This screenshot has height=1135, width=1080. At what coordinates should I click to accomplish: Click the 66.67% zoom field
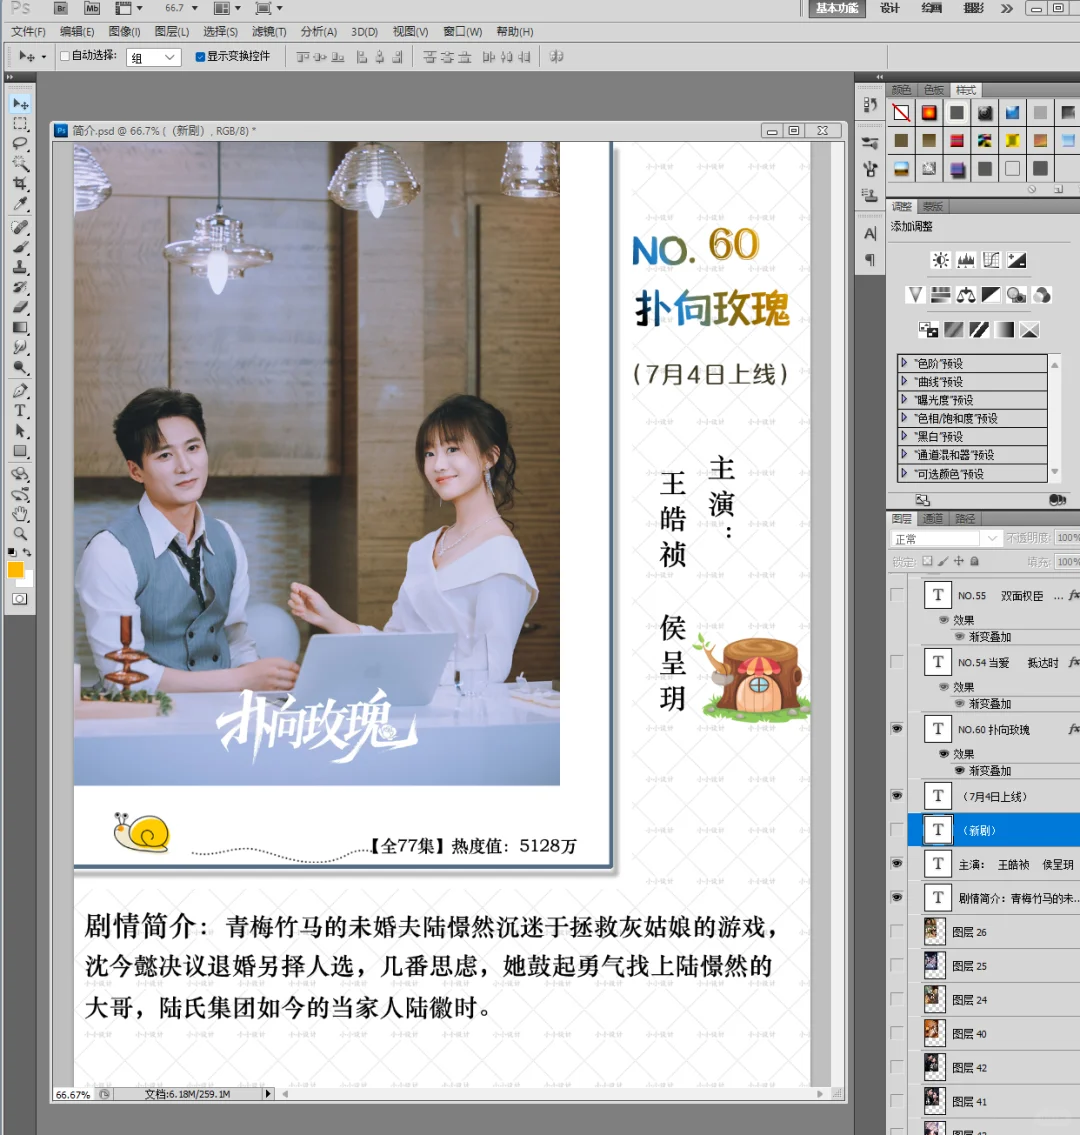point(73,1094)
